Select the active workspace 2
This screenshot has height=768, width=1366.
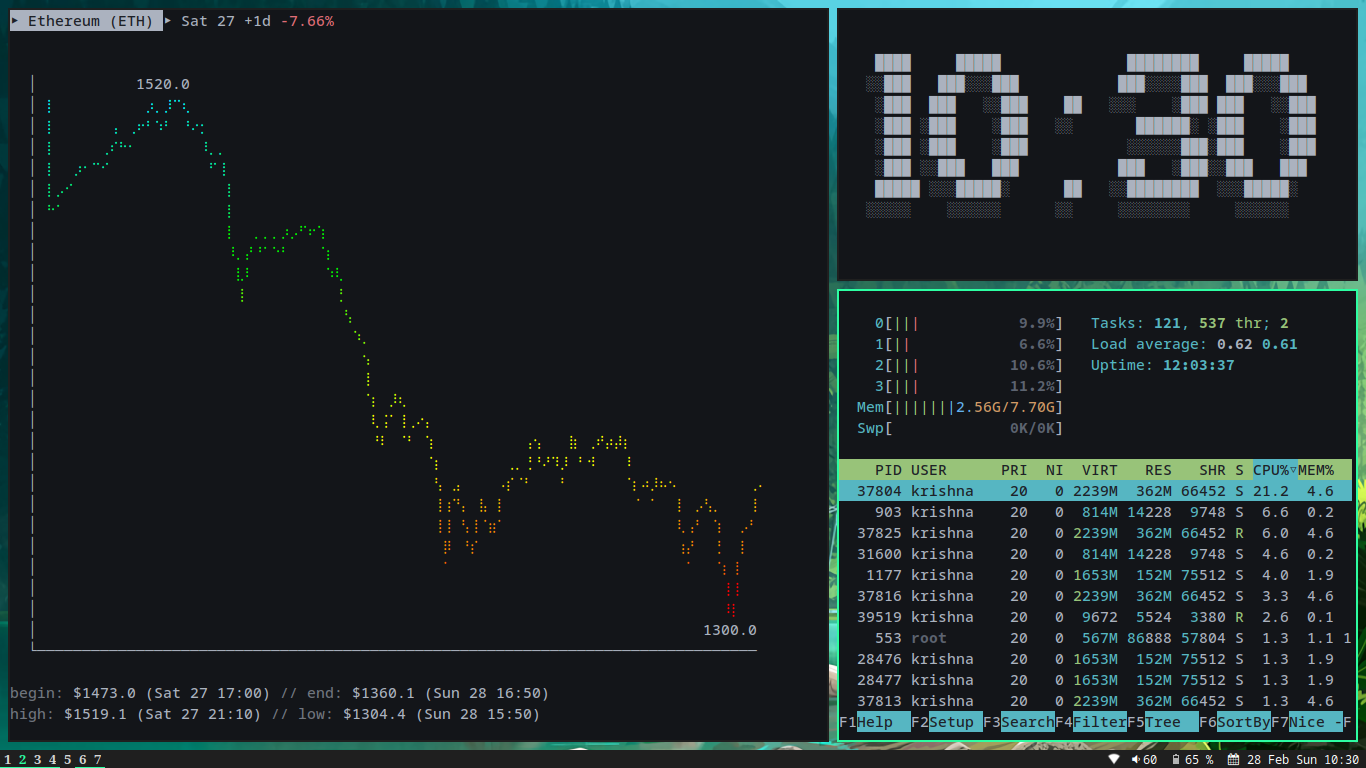tap(22, 760)
